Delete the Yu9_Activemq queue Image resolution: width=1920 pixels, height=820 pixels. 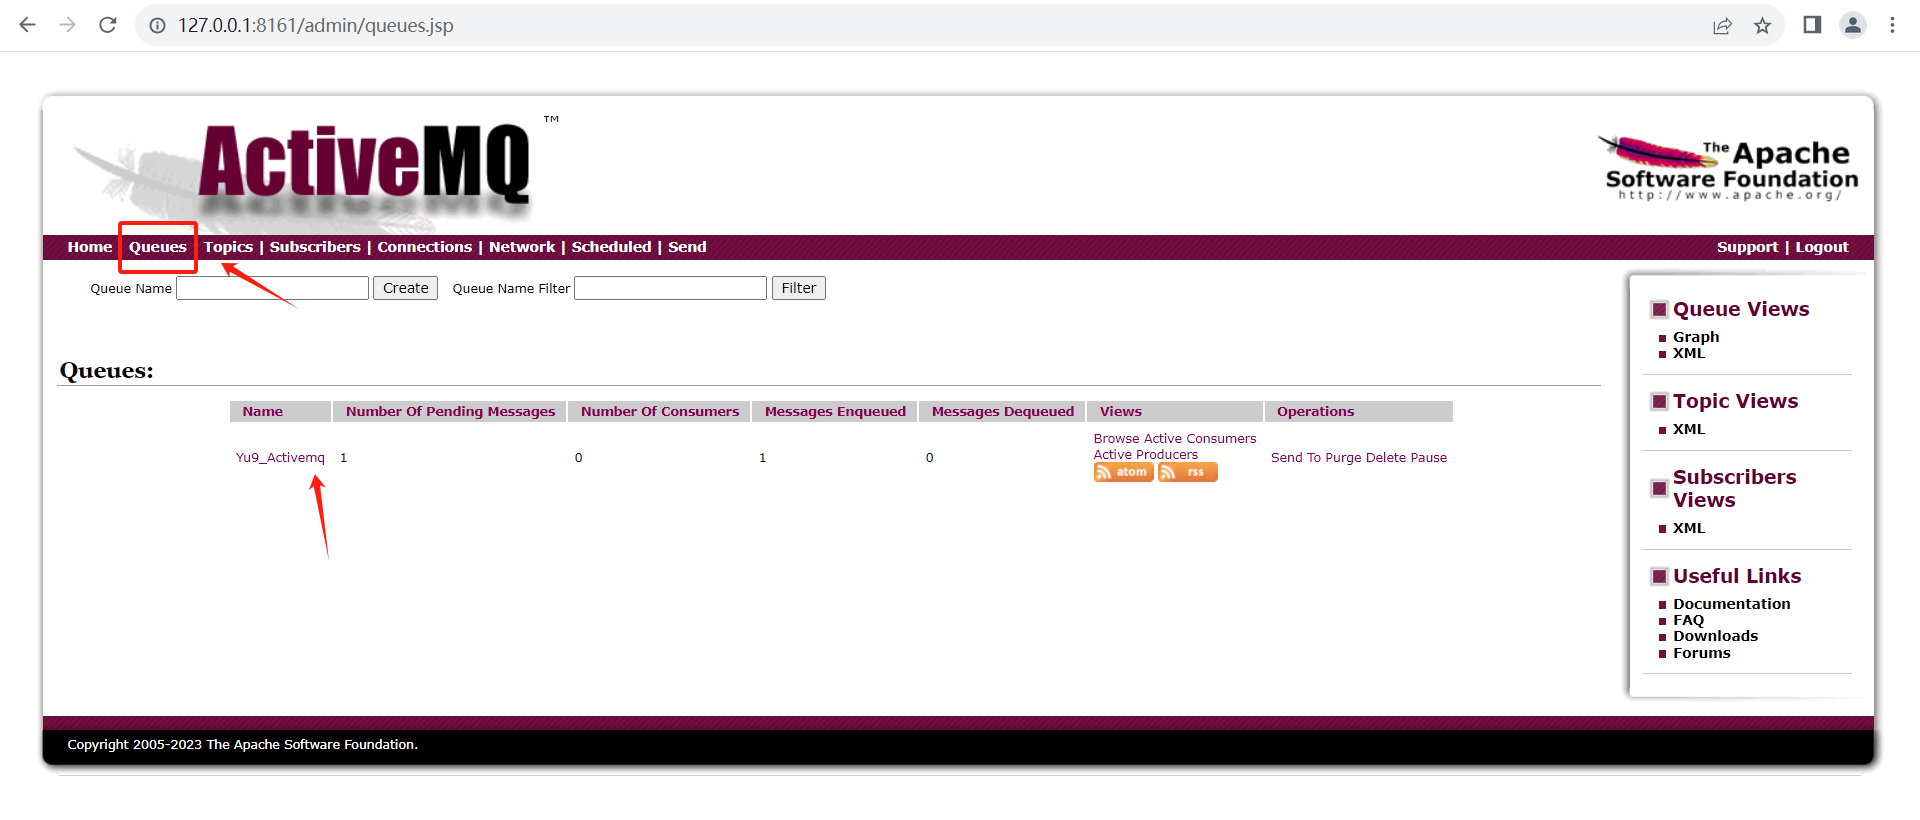pos(1386,457)
